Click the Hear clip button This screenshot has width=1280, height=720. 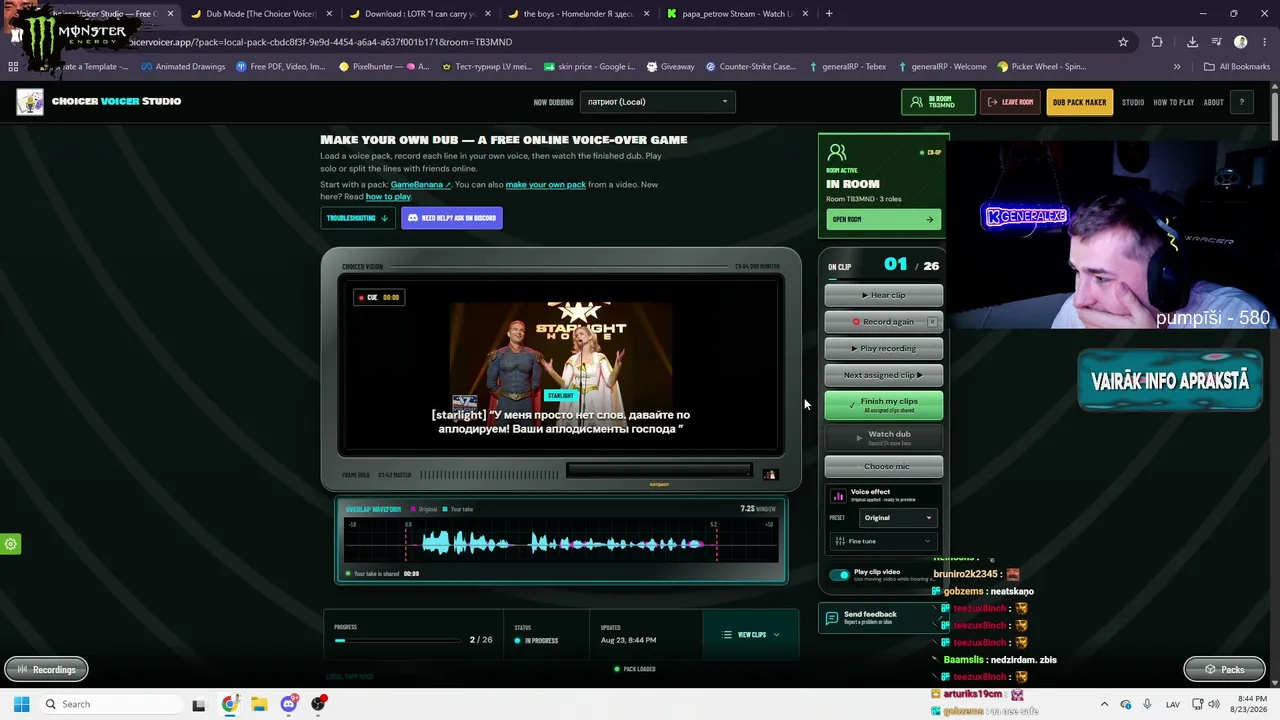(884, 295)
